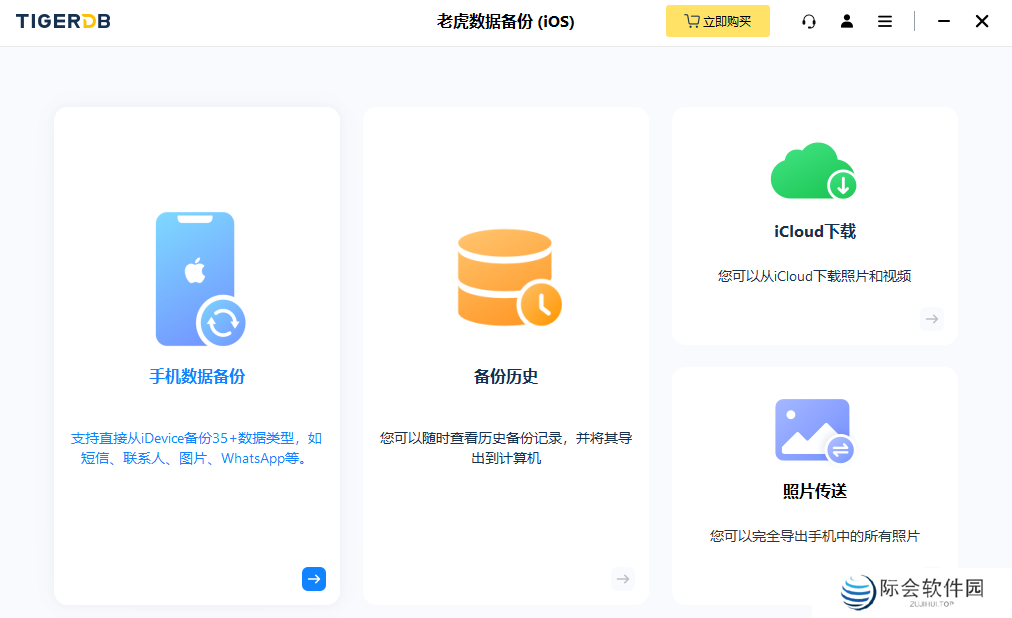Click the 立即购买 purchase button
Viewport: 1012px width, 618px height.
pyautogui.click(x=718, y=21)
